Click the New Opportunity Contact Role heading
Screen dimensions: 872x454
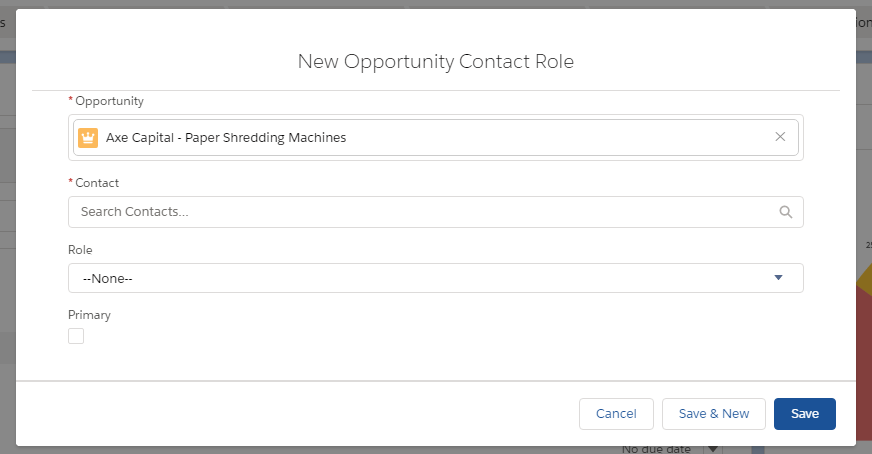pos(436,62)
